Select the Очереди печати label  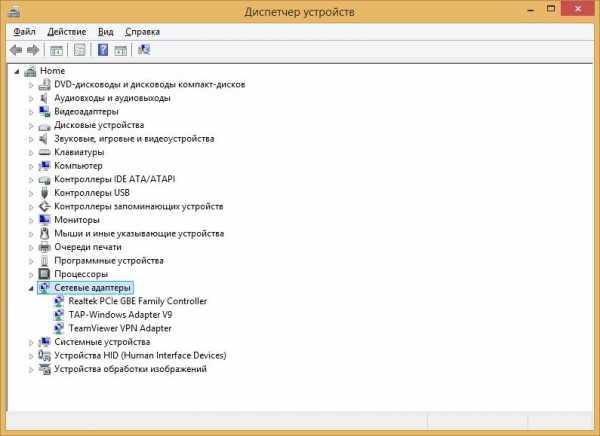coord(88,247)
